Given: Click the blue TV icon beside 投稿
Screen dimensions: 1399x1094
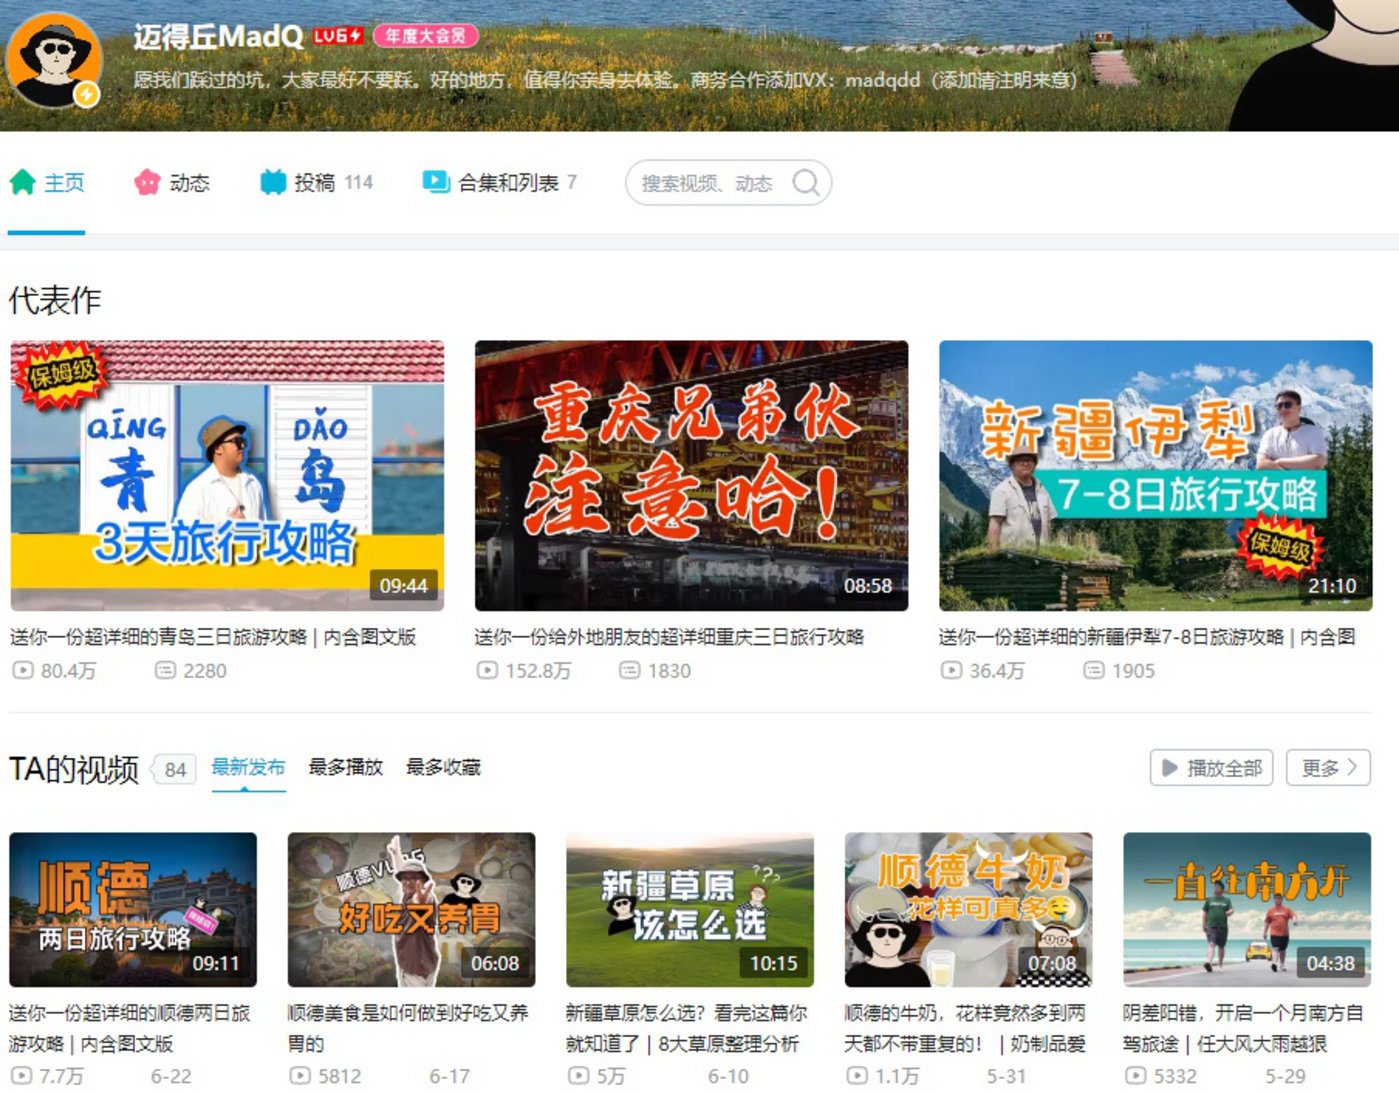Looking at the screenshot, I should 272,182.
